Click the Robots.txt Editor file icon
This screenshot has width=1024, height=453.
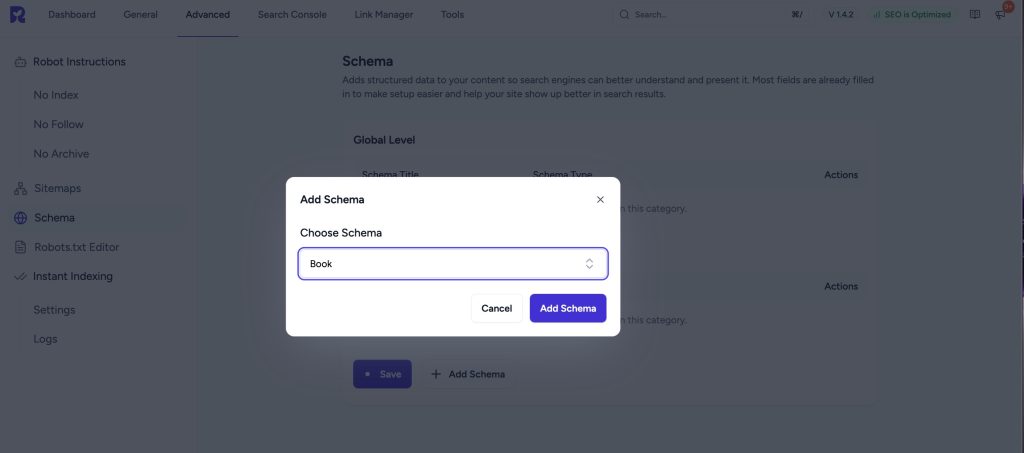coord(20,247)
